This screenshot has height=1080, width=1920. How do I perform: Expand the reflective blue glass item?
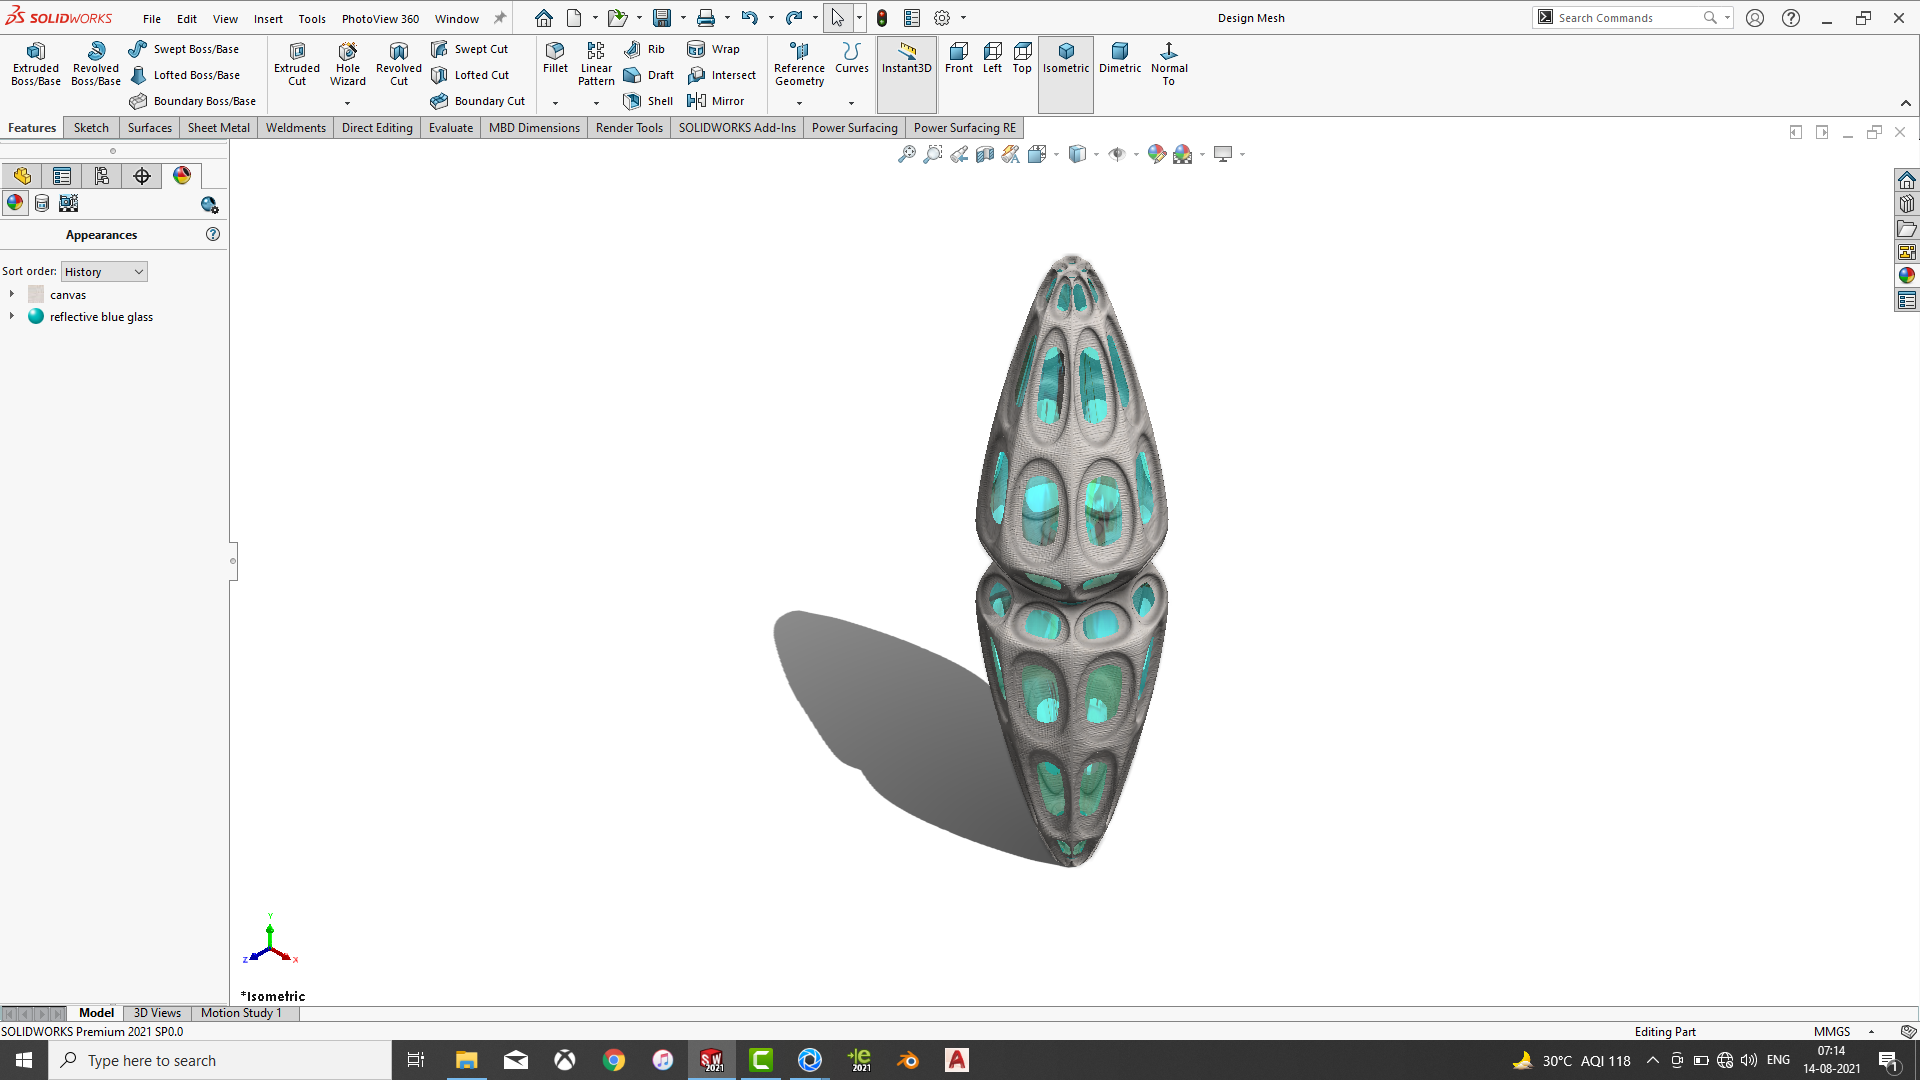point(12,316)
